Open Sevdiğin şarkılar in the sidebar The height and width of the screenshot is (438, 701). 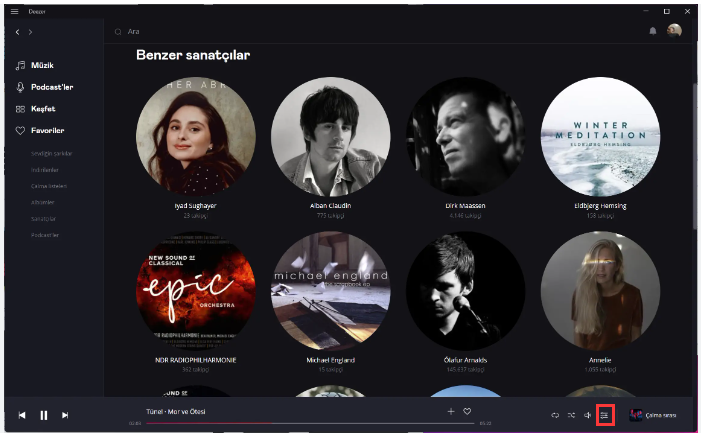[51, 154]
